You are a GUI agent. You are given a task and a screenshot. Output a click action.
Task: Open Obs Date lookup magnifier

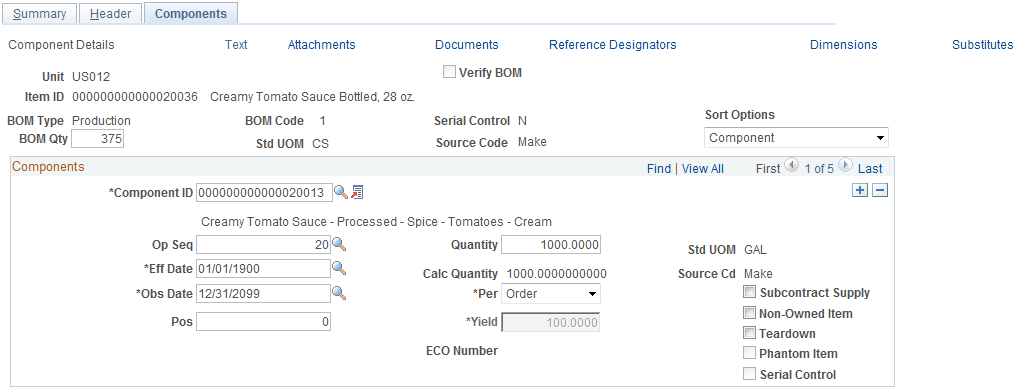coord(339,293)
